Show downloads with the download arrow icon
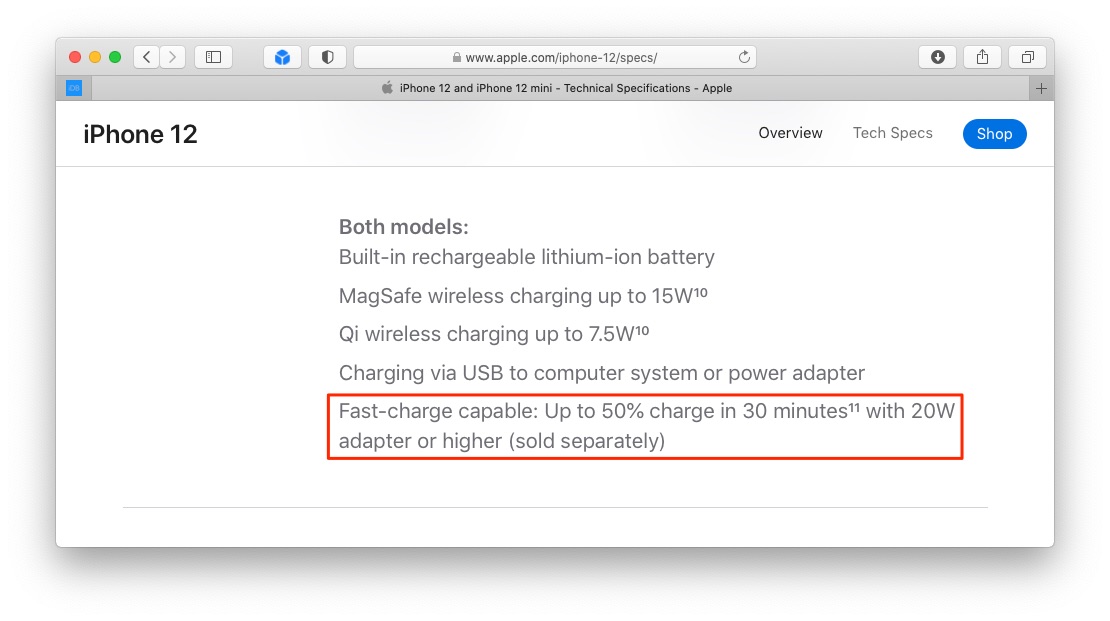Screen dimensions: 1110x621 click(937, 57)
